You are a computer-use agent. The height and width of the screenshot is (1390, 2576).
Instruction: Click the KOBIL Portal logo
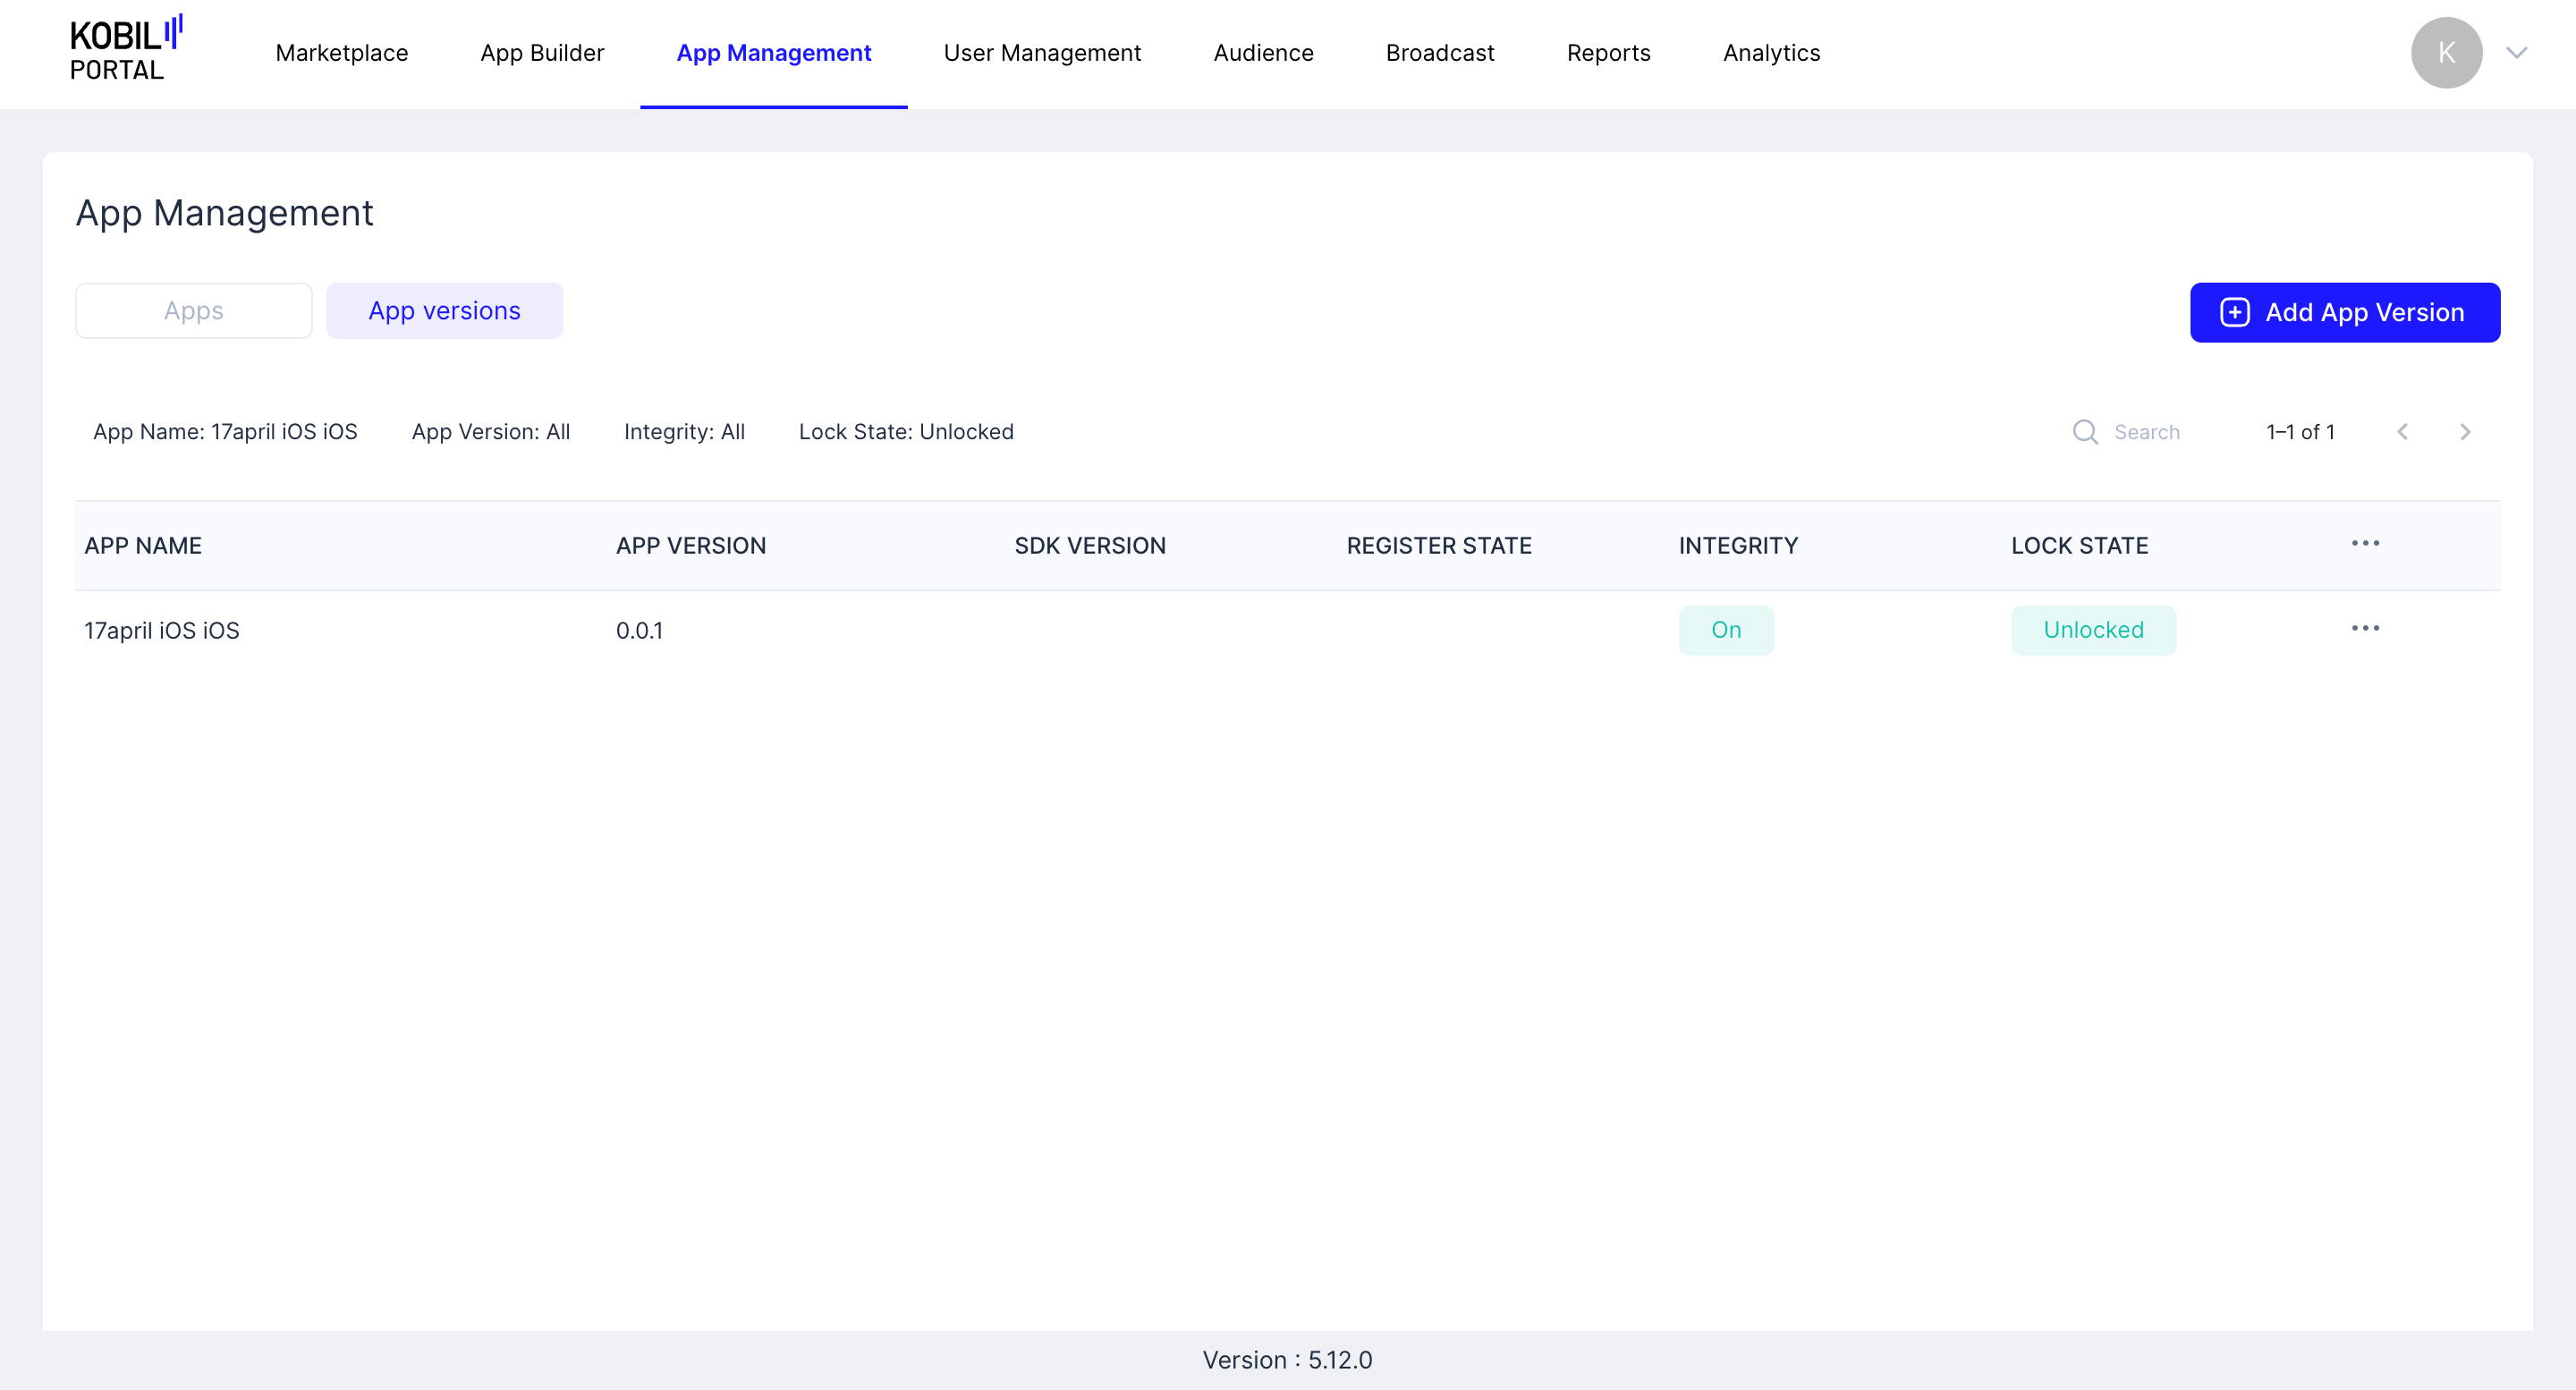click(125, 50)
